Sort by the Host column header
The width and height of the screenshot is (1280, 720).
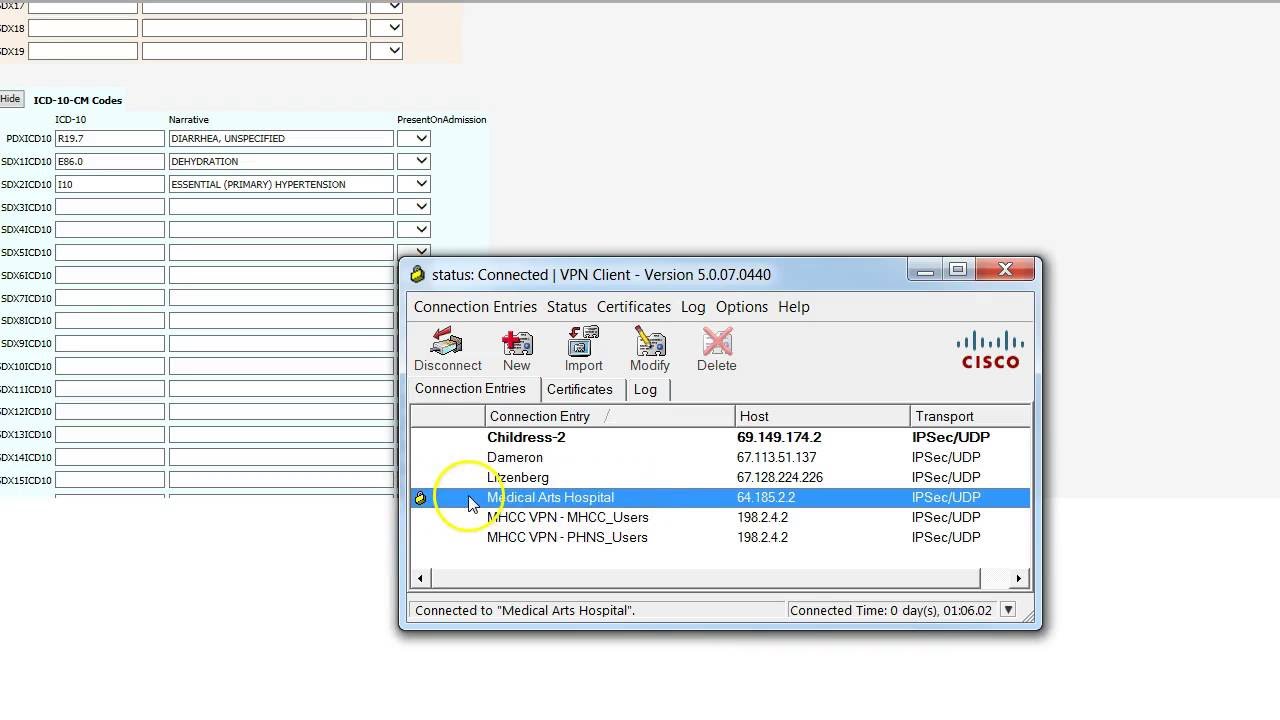[822, 416]
